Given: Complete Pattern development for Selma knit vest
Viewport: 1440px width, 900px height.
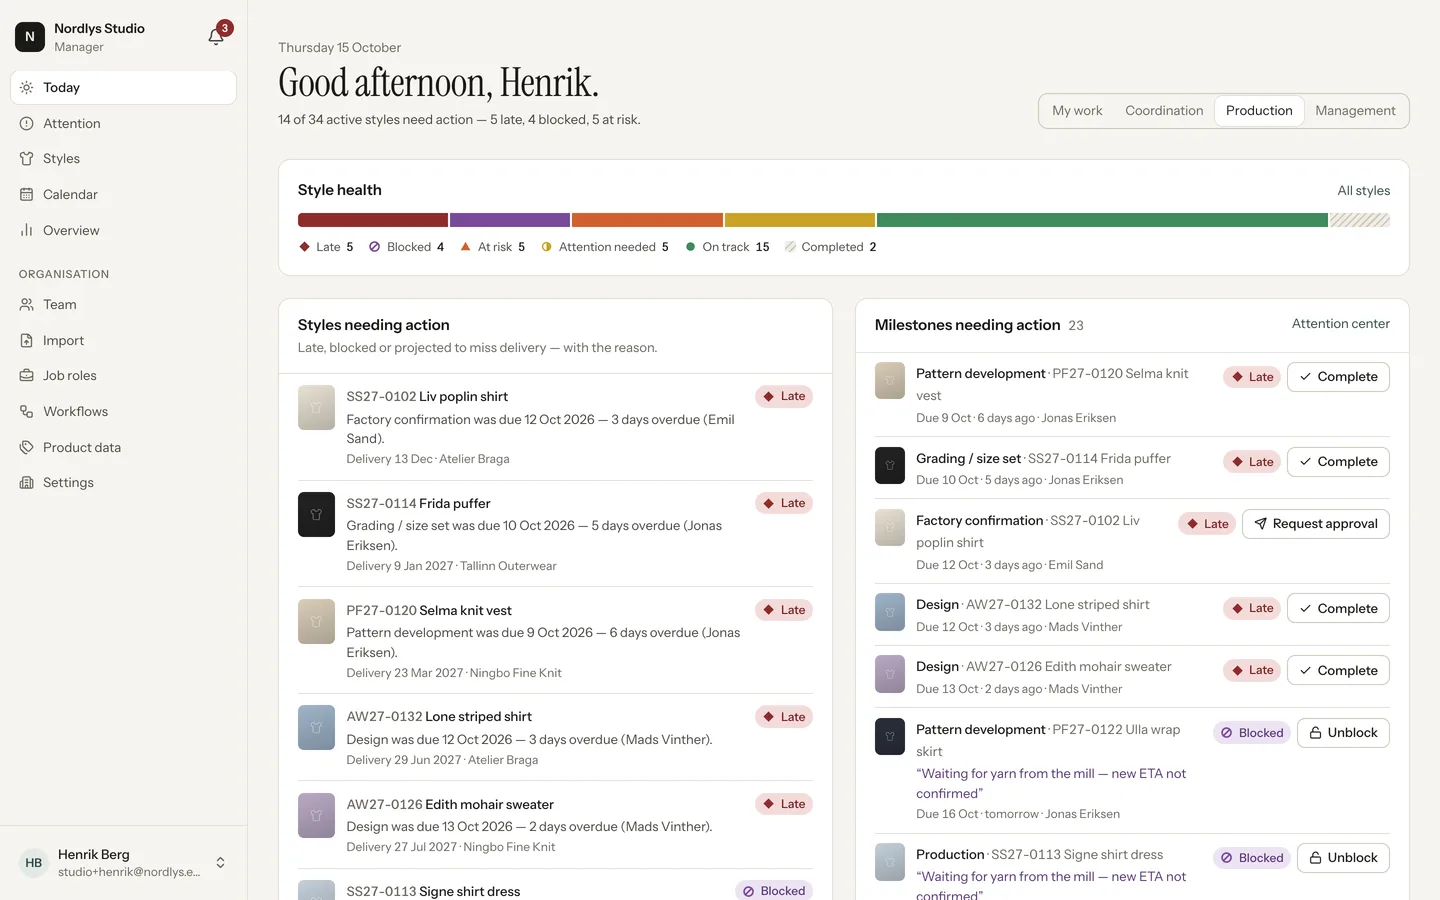Looking at the screenshot, I should [1338, 377].
